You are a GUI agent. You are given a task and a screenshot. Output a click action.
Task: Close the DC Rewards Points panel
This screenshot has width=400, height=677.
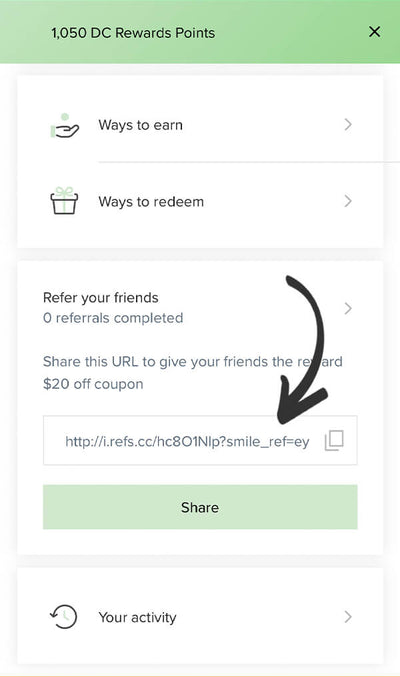tap(375, 32)
